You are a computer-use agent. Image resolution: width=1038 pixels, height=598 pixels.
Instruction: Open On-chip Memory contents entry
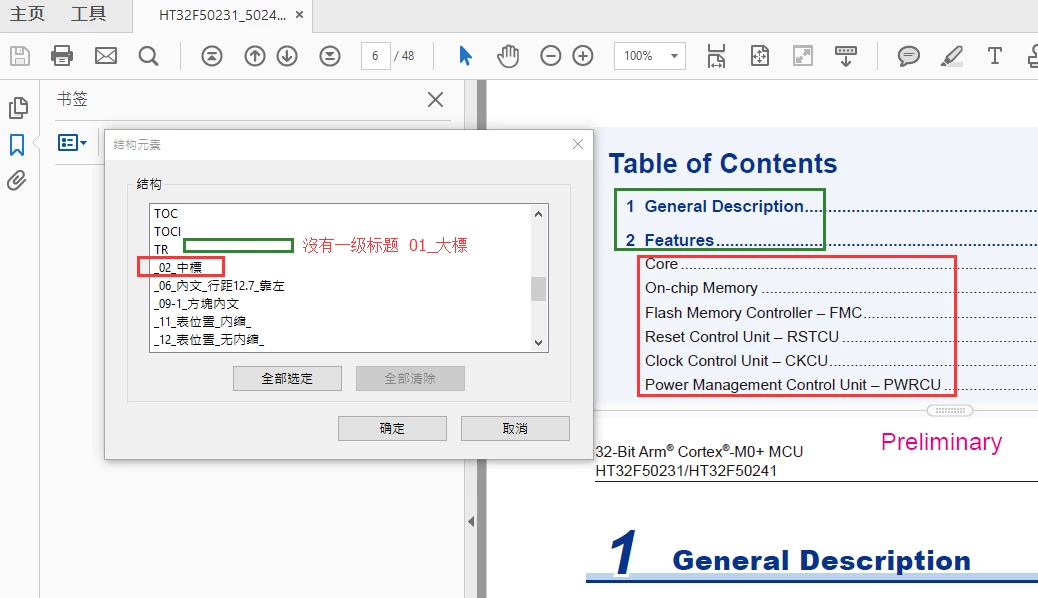pyautogui.click(x=701, y=288)
